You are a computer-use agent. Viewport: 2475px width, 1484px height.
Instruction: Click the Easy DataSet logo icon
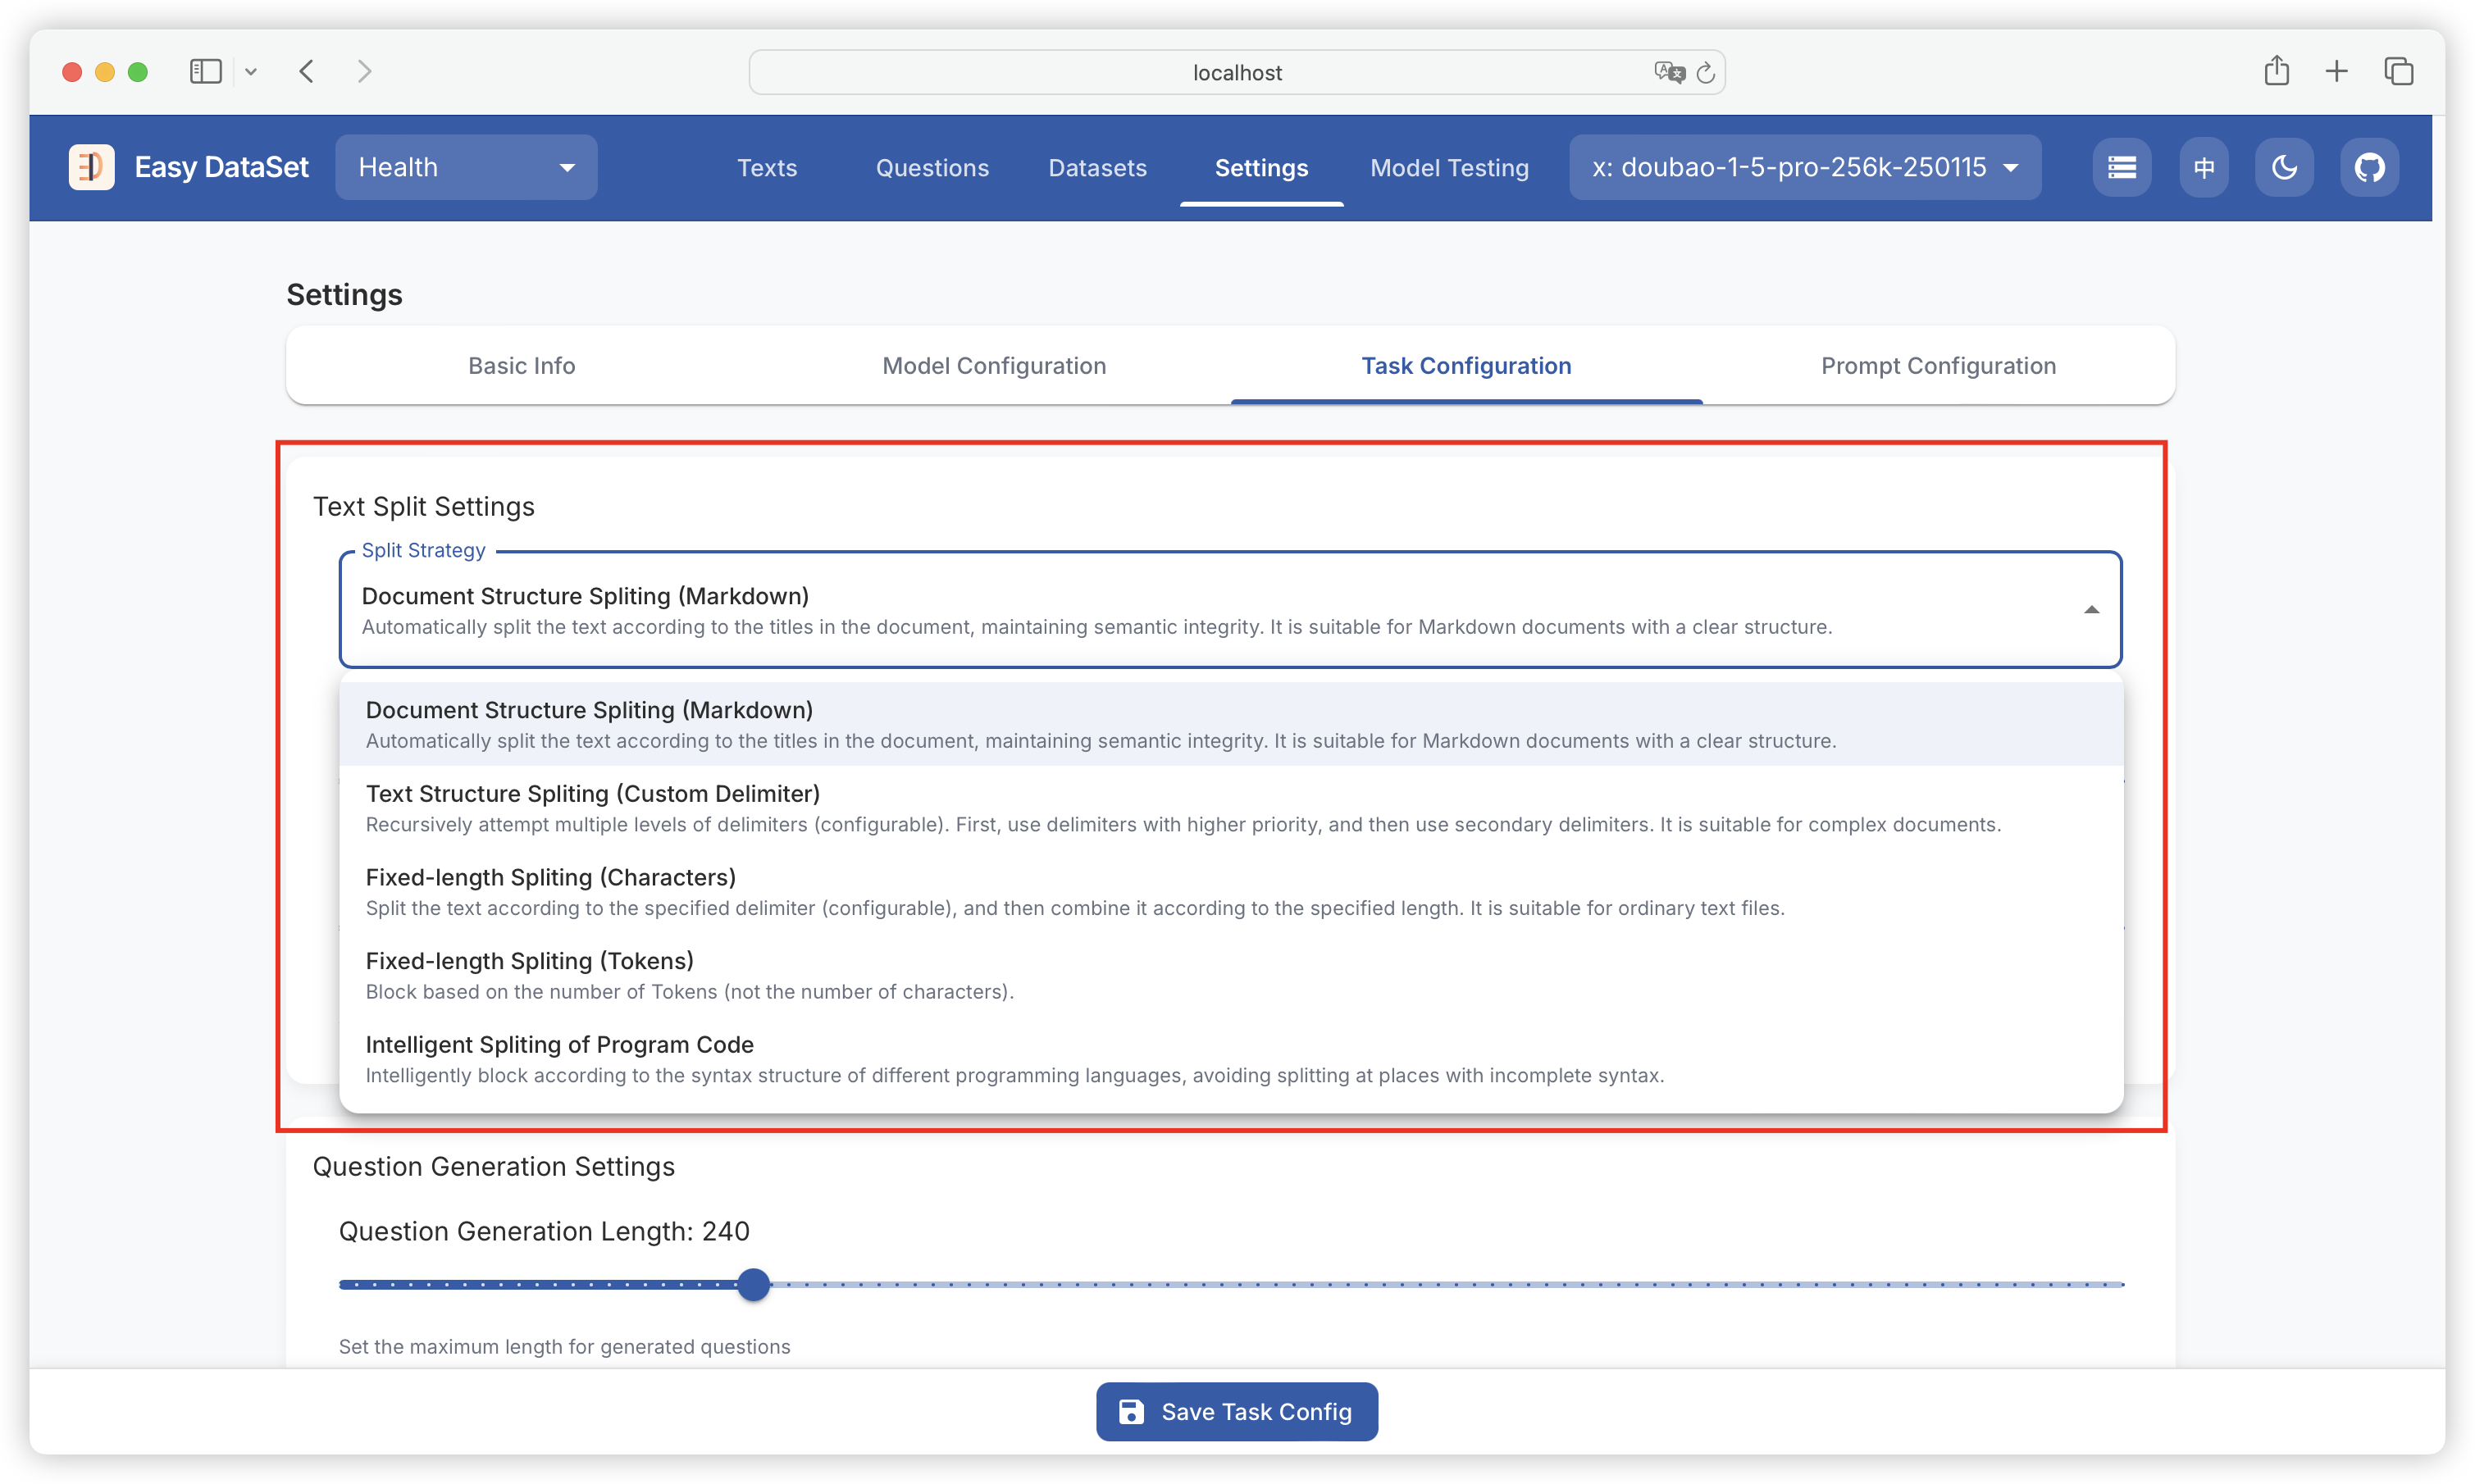pos(91,167)
